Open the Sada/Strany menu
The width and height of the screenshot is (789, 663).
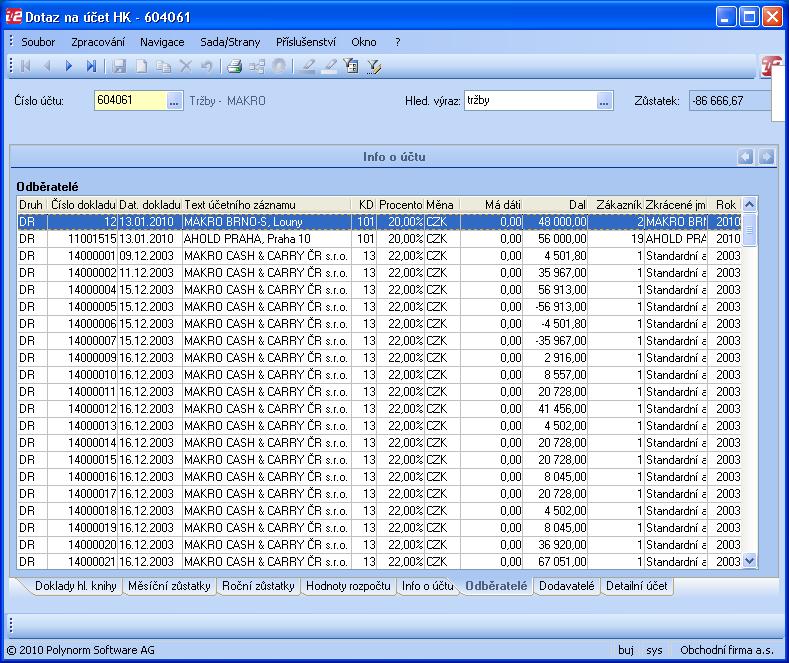click(230, 42)
